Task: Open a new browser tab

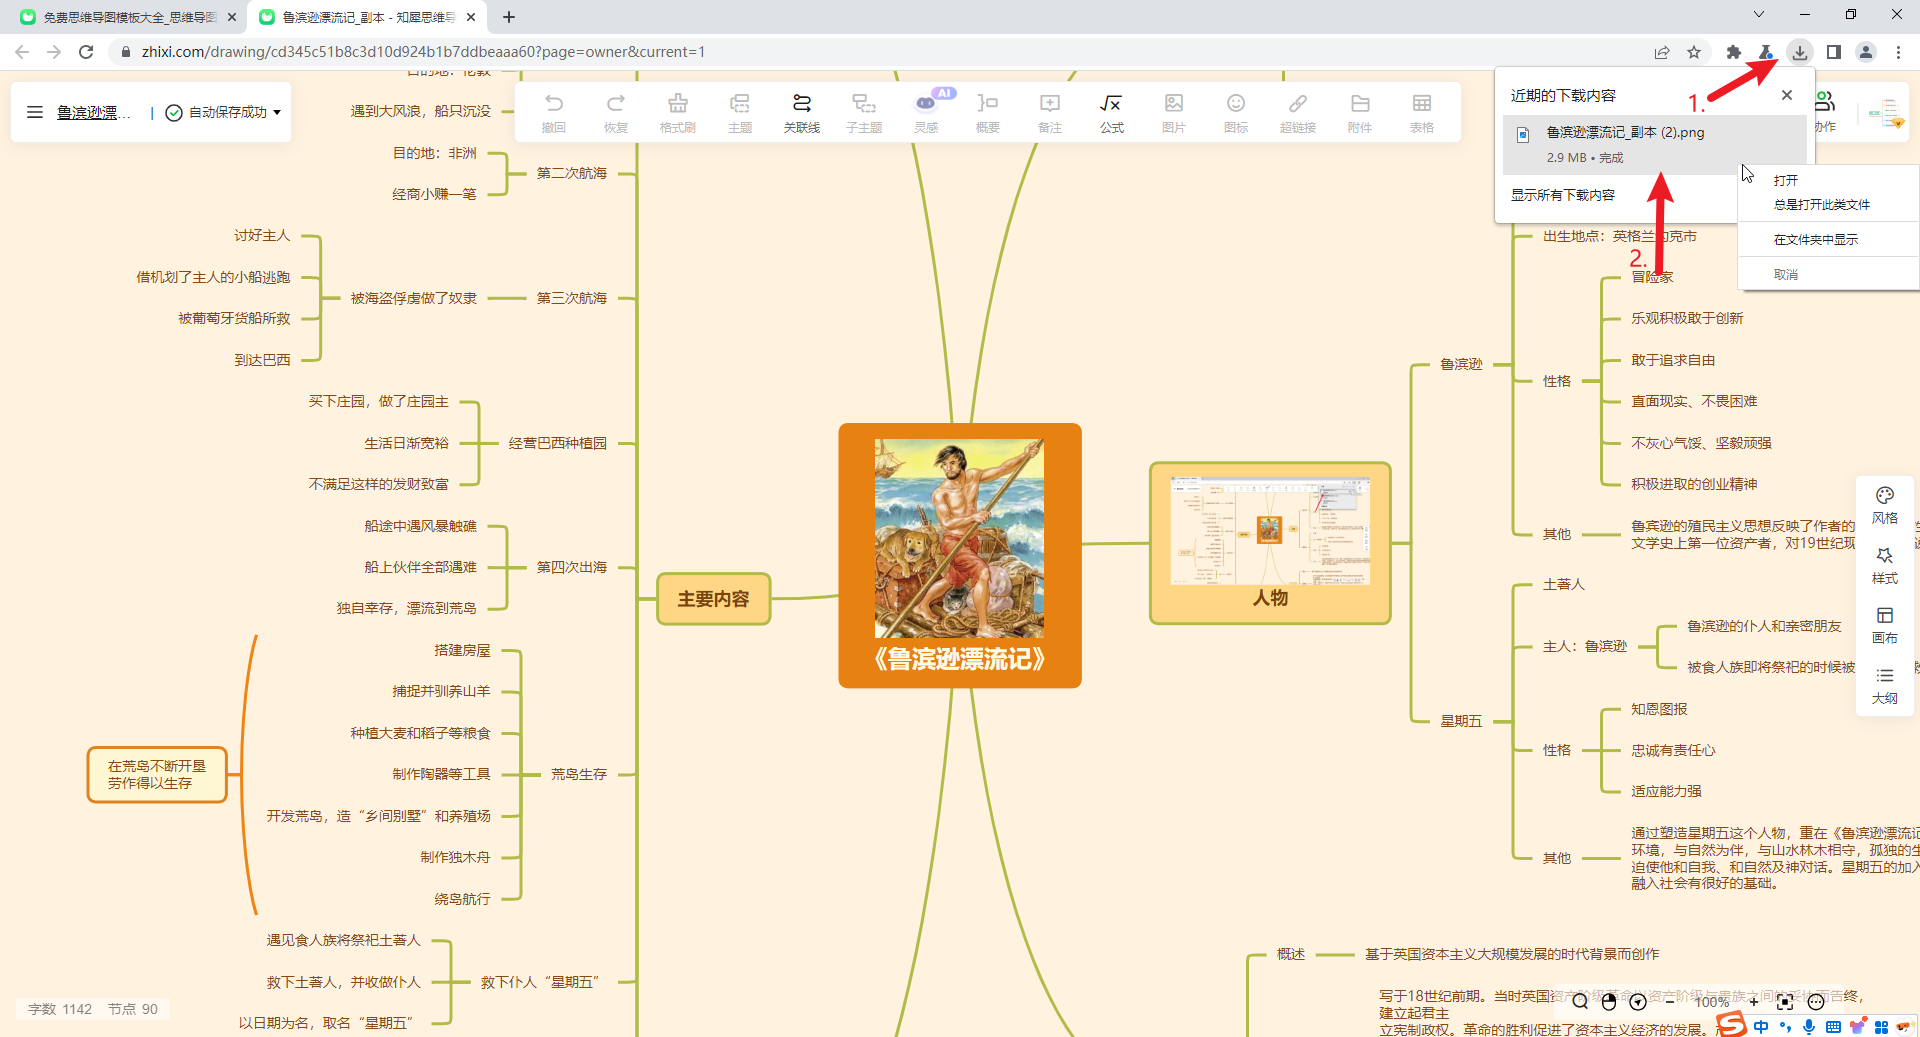Action: (509, 17)
